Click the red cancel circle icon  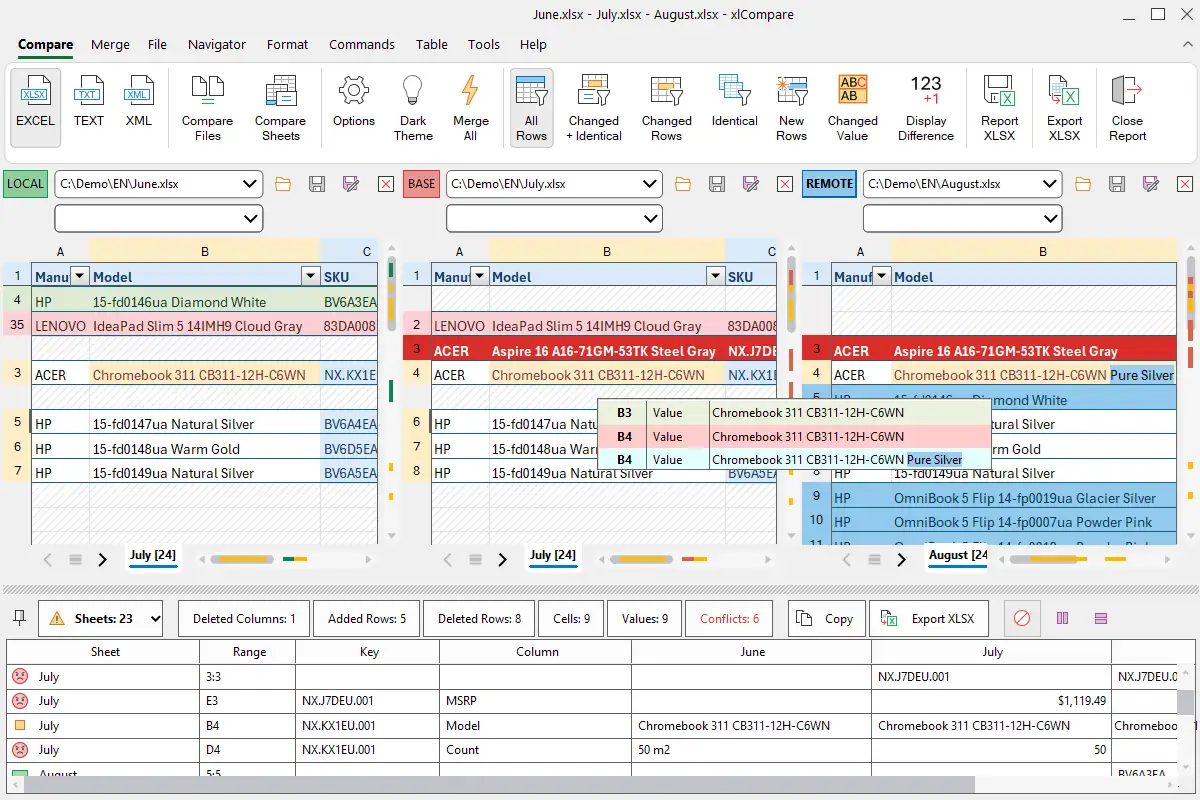[1021, 619]
